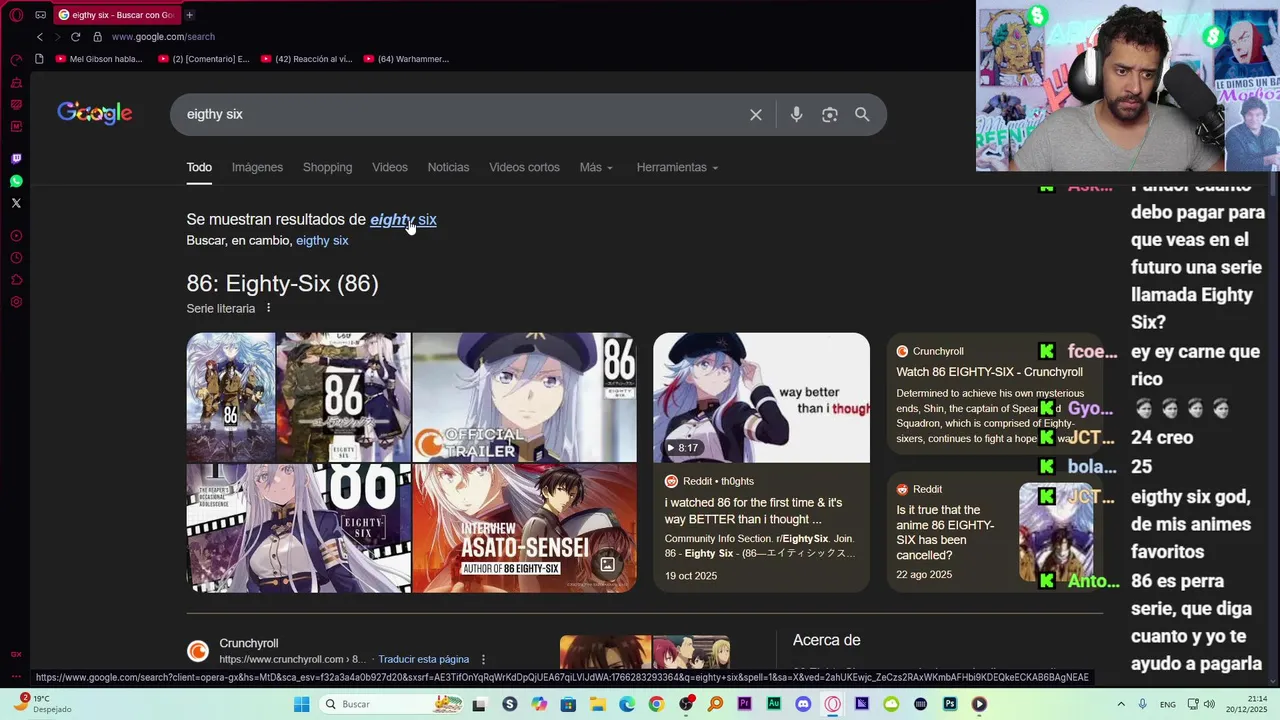Switch to the Videos tab
This screenshot has height=720, width=1280.
click(x=390, y=167)
